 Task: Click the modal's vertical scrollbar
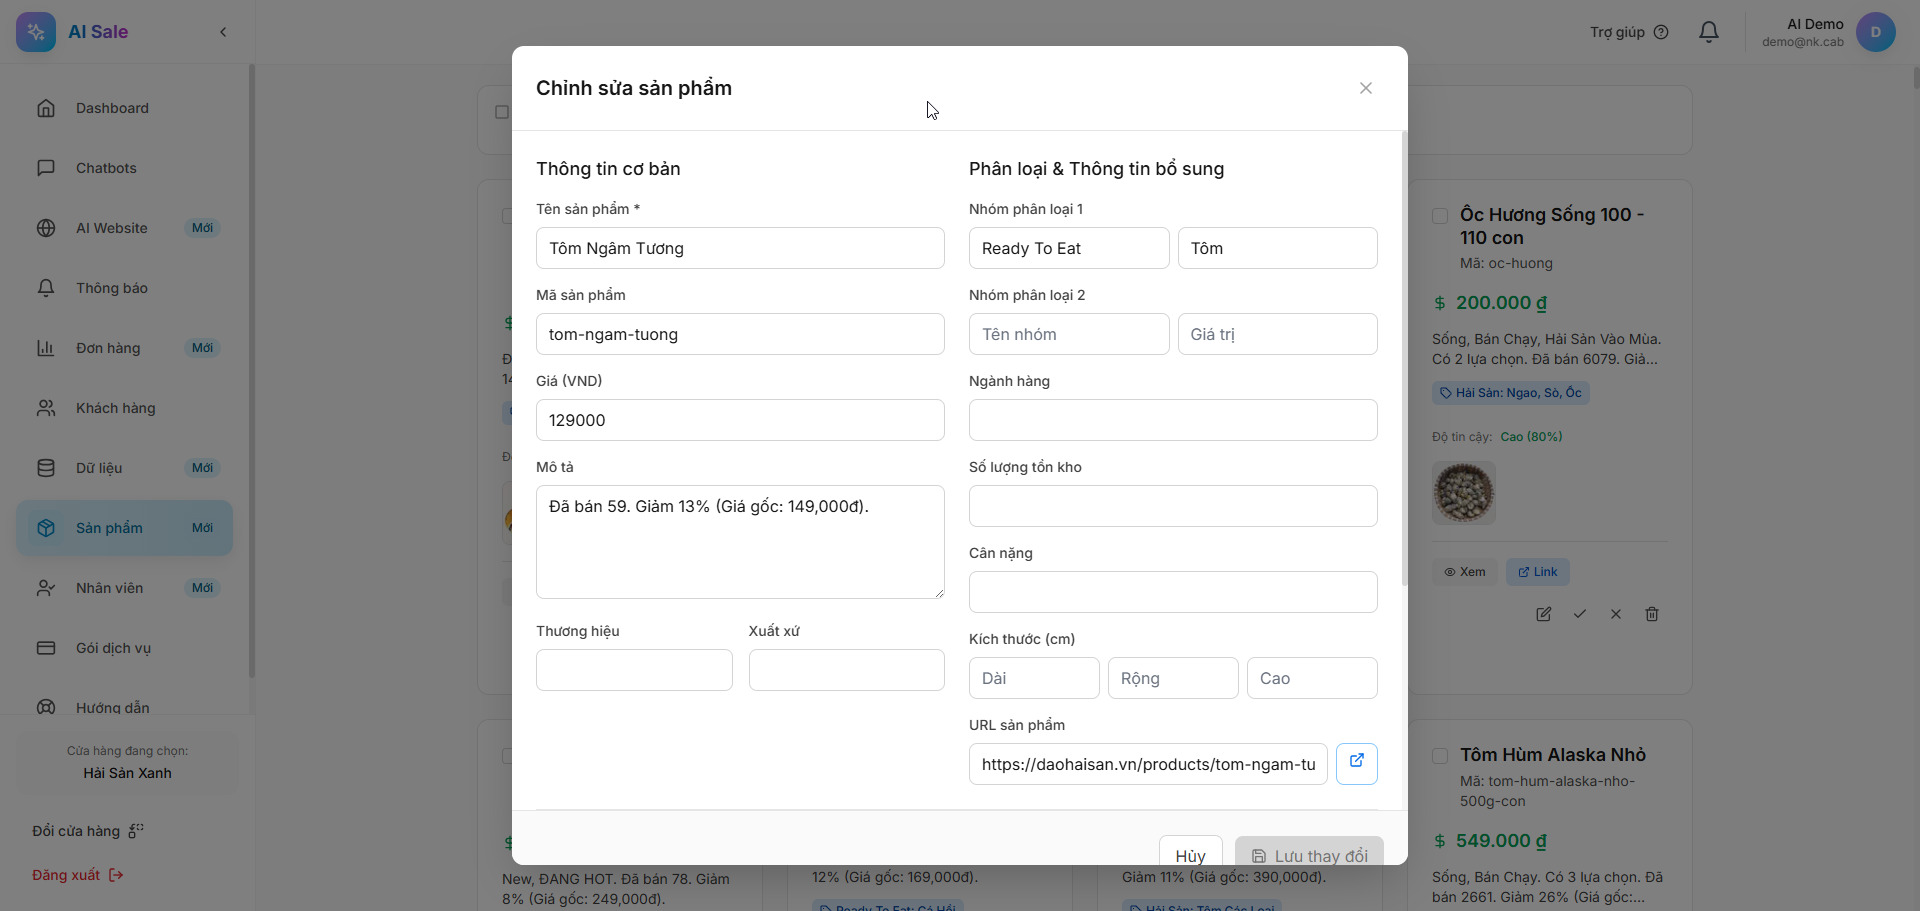pyautogui.click(x=1404, y=360)
